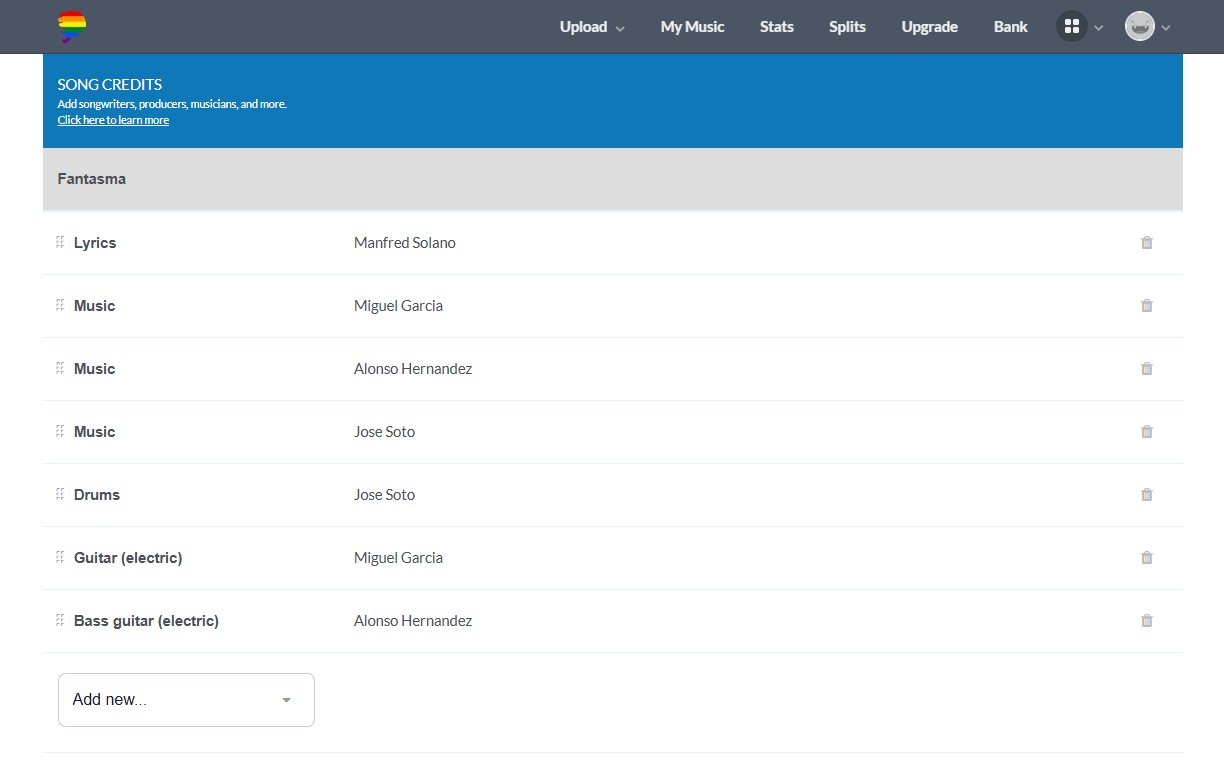Click the Fantasma song title header
The height and width of the screenshot is (760, 1224).
92,179
